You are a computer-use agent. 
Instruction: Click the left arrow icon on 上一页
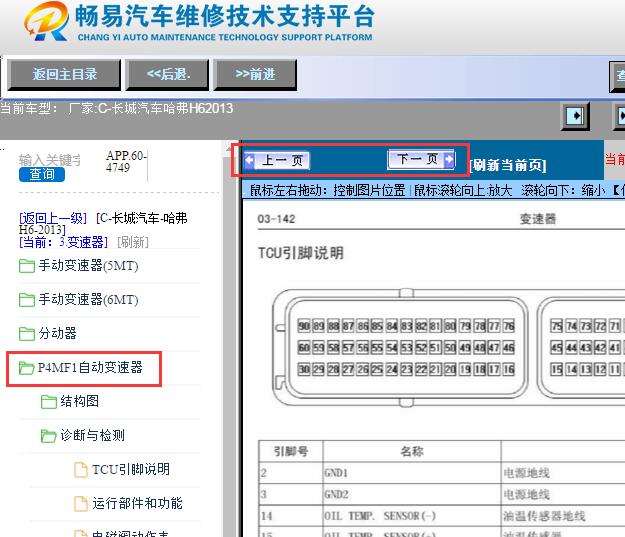(x=250, y=160)
